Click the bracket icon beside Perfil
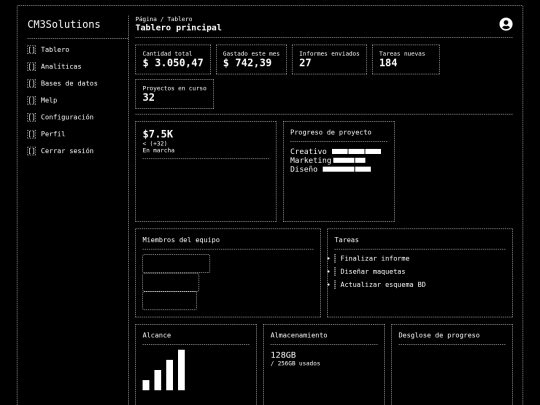The height and width of the screenshot is (405, 540). (x=31, y=134)
